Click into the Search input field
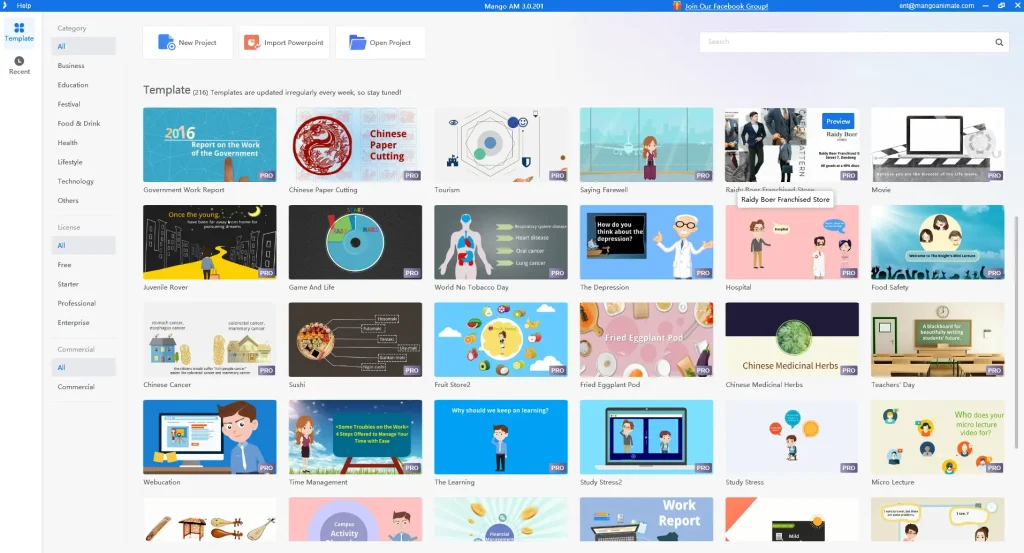 pyautogui.click(x=845, y=42)
